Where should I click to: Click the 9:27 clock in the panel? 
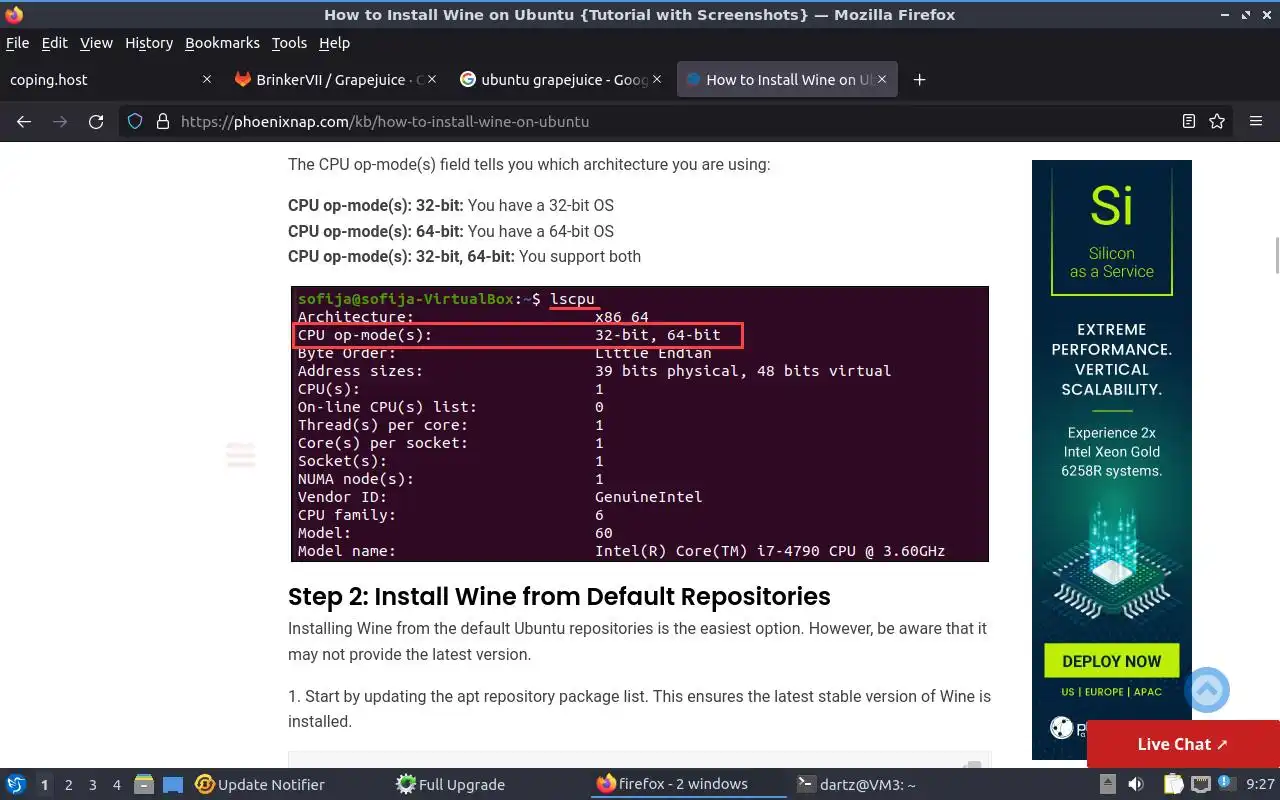[1260, 784]
